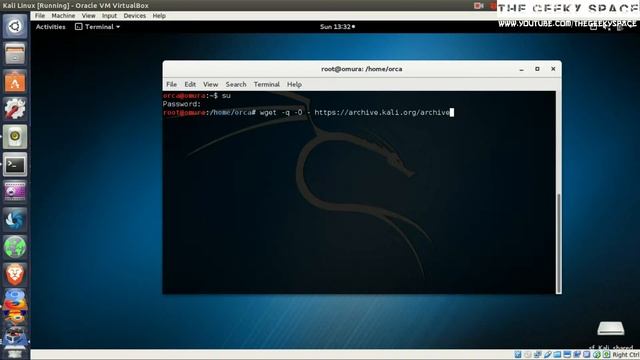Open the terminal Search menu
This screenshot has width=640, height=360.
(x=236, y=84)
